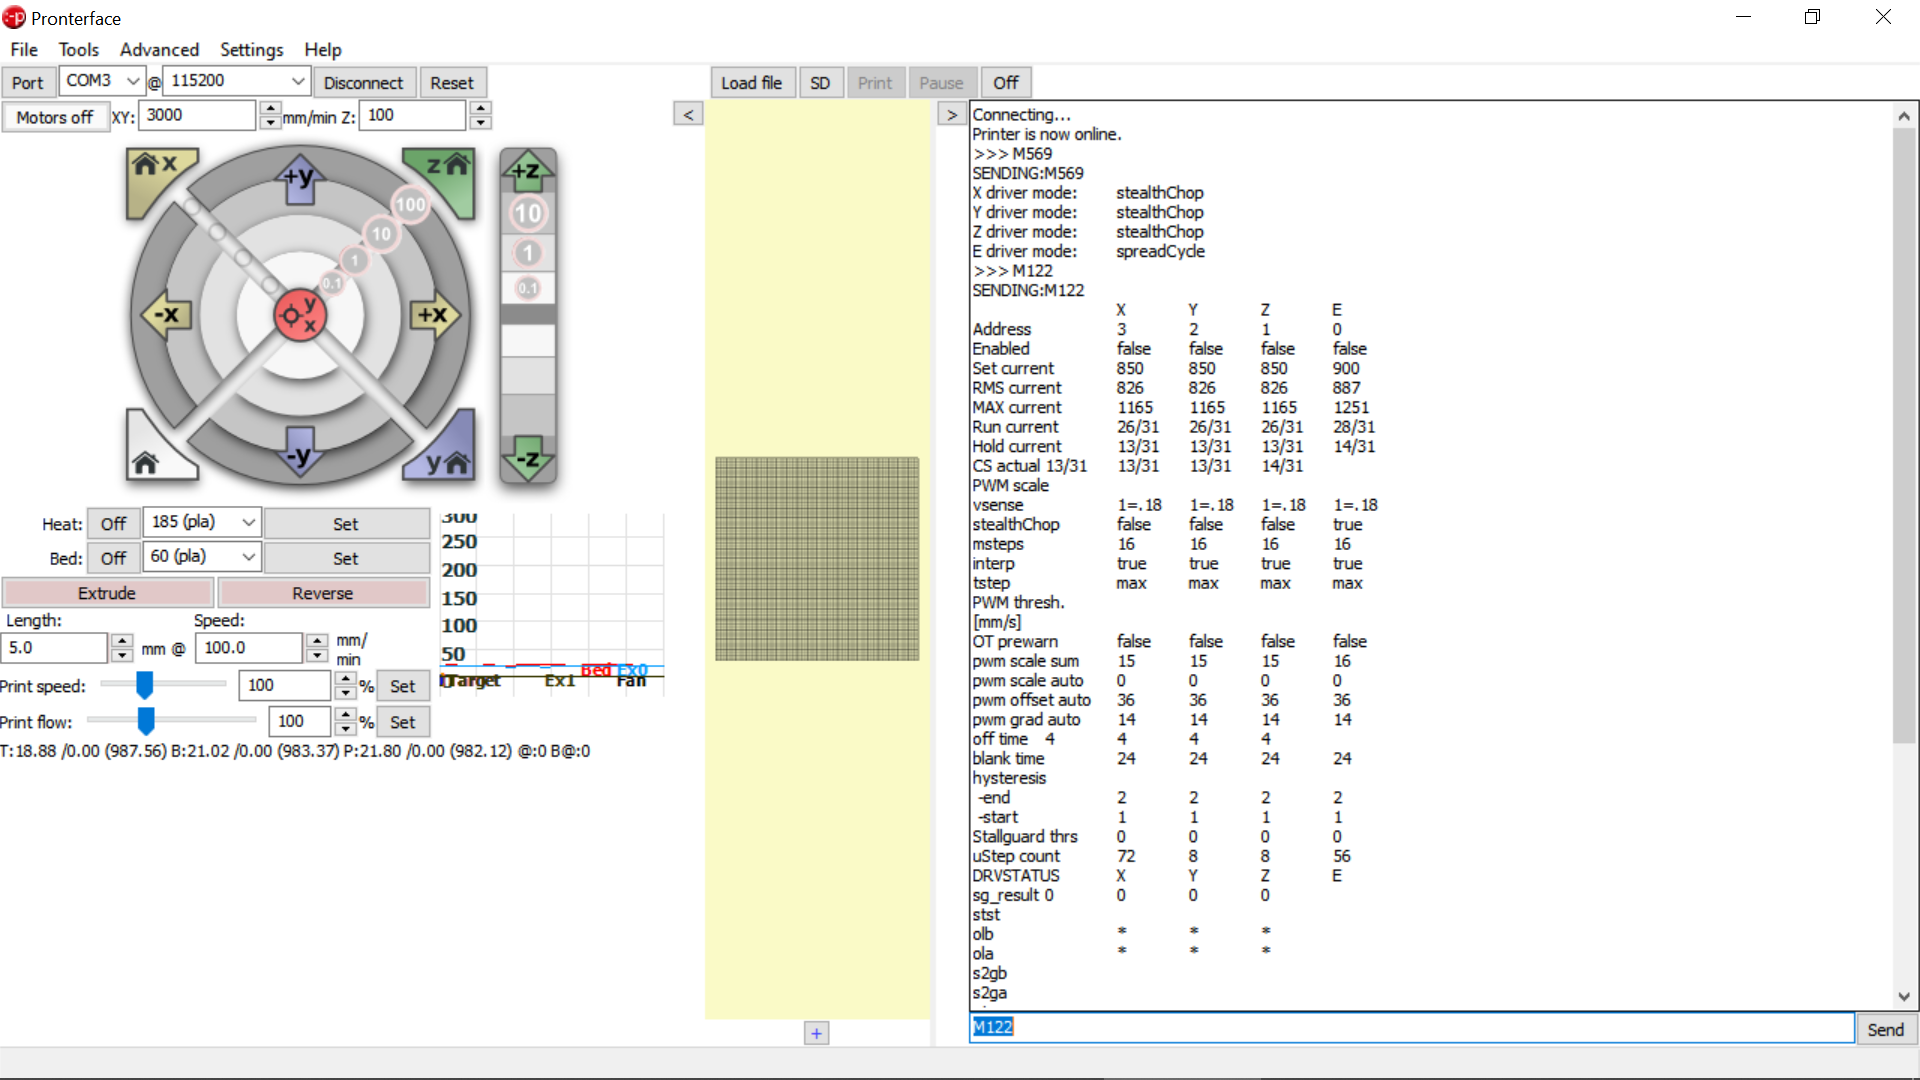Viewport: 1920px width, 1080px height.
Task: Click the home all axes icon
Action: click(148, 460)
